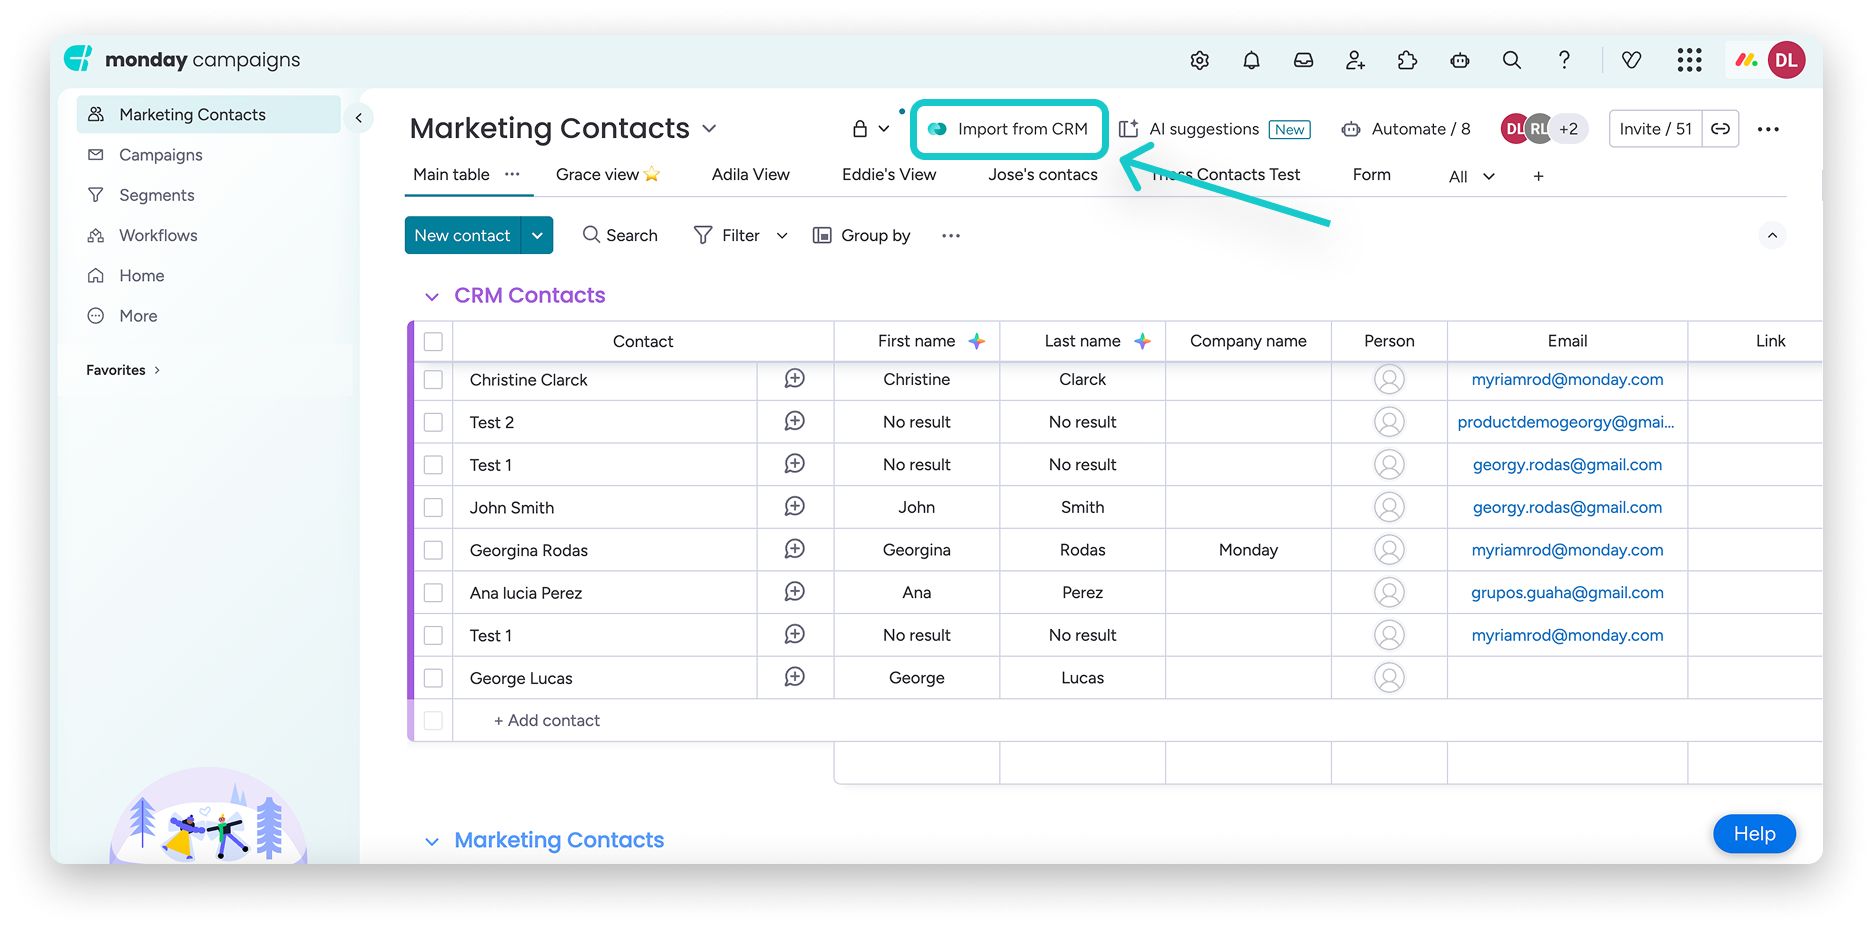Click the monday campaigns logo
The width and height of the screenshot is (1873, 929).
tap(182, 60)
